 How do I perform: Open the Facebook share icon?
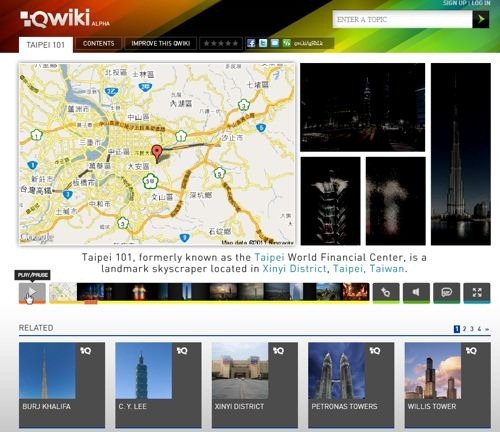tap(251, 43)
